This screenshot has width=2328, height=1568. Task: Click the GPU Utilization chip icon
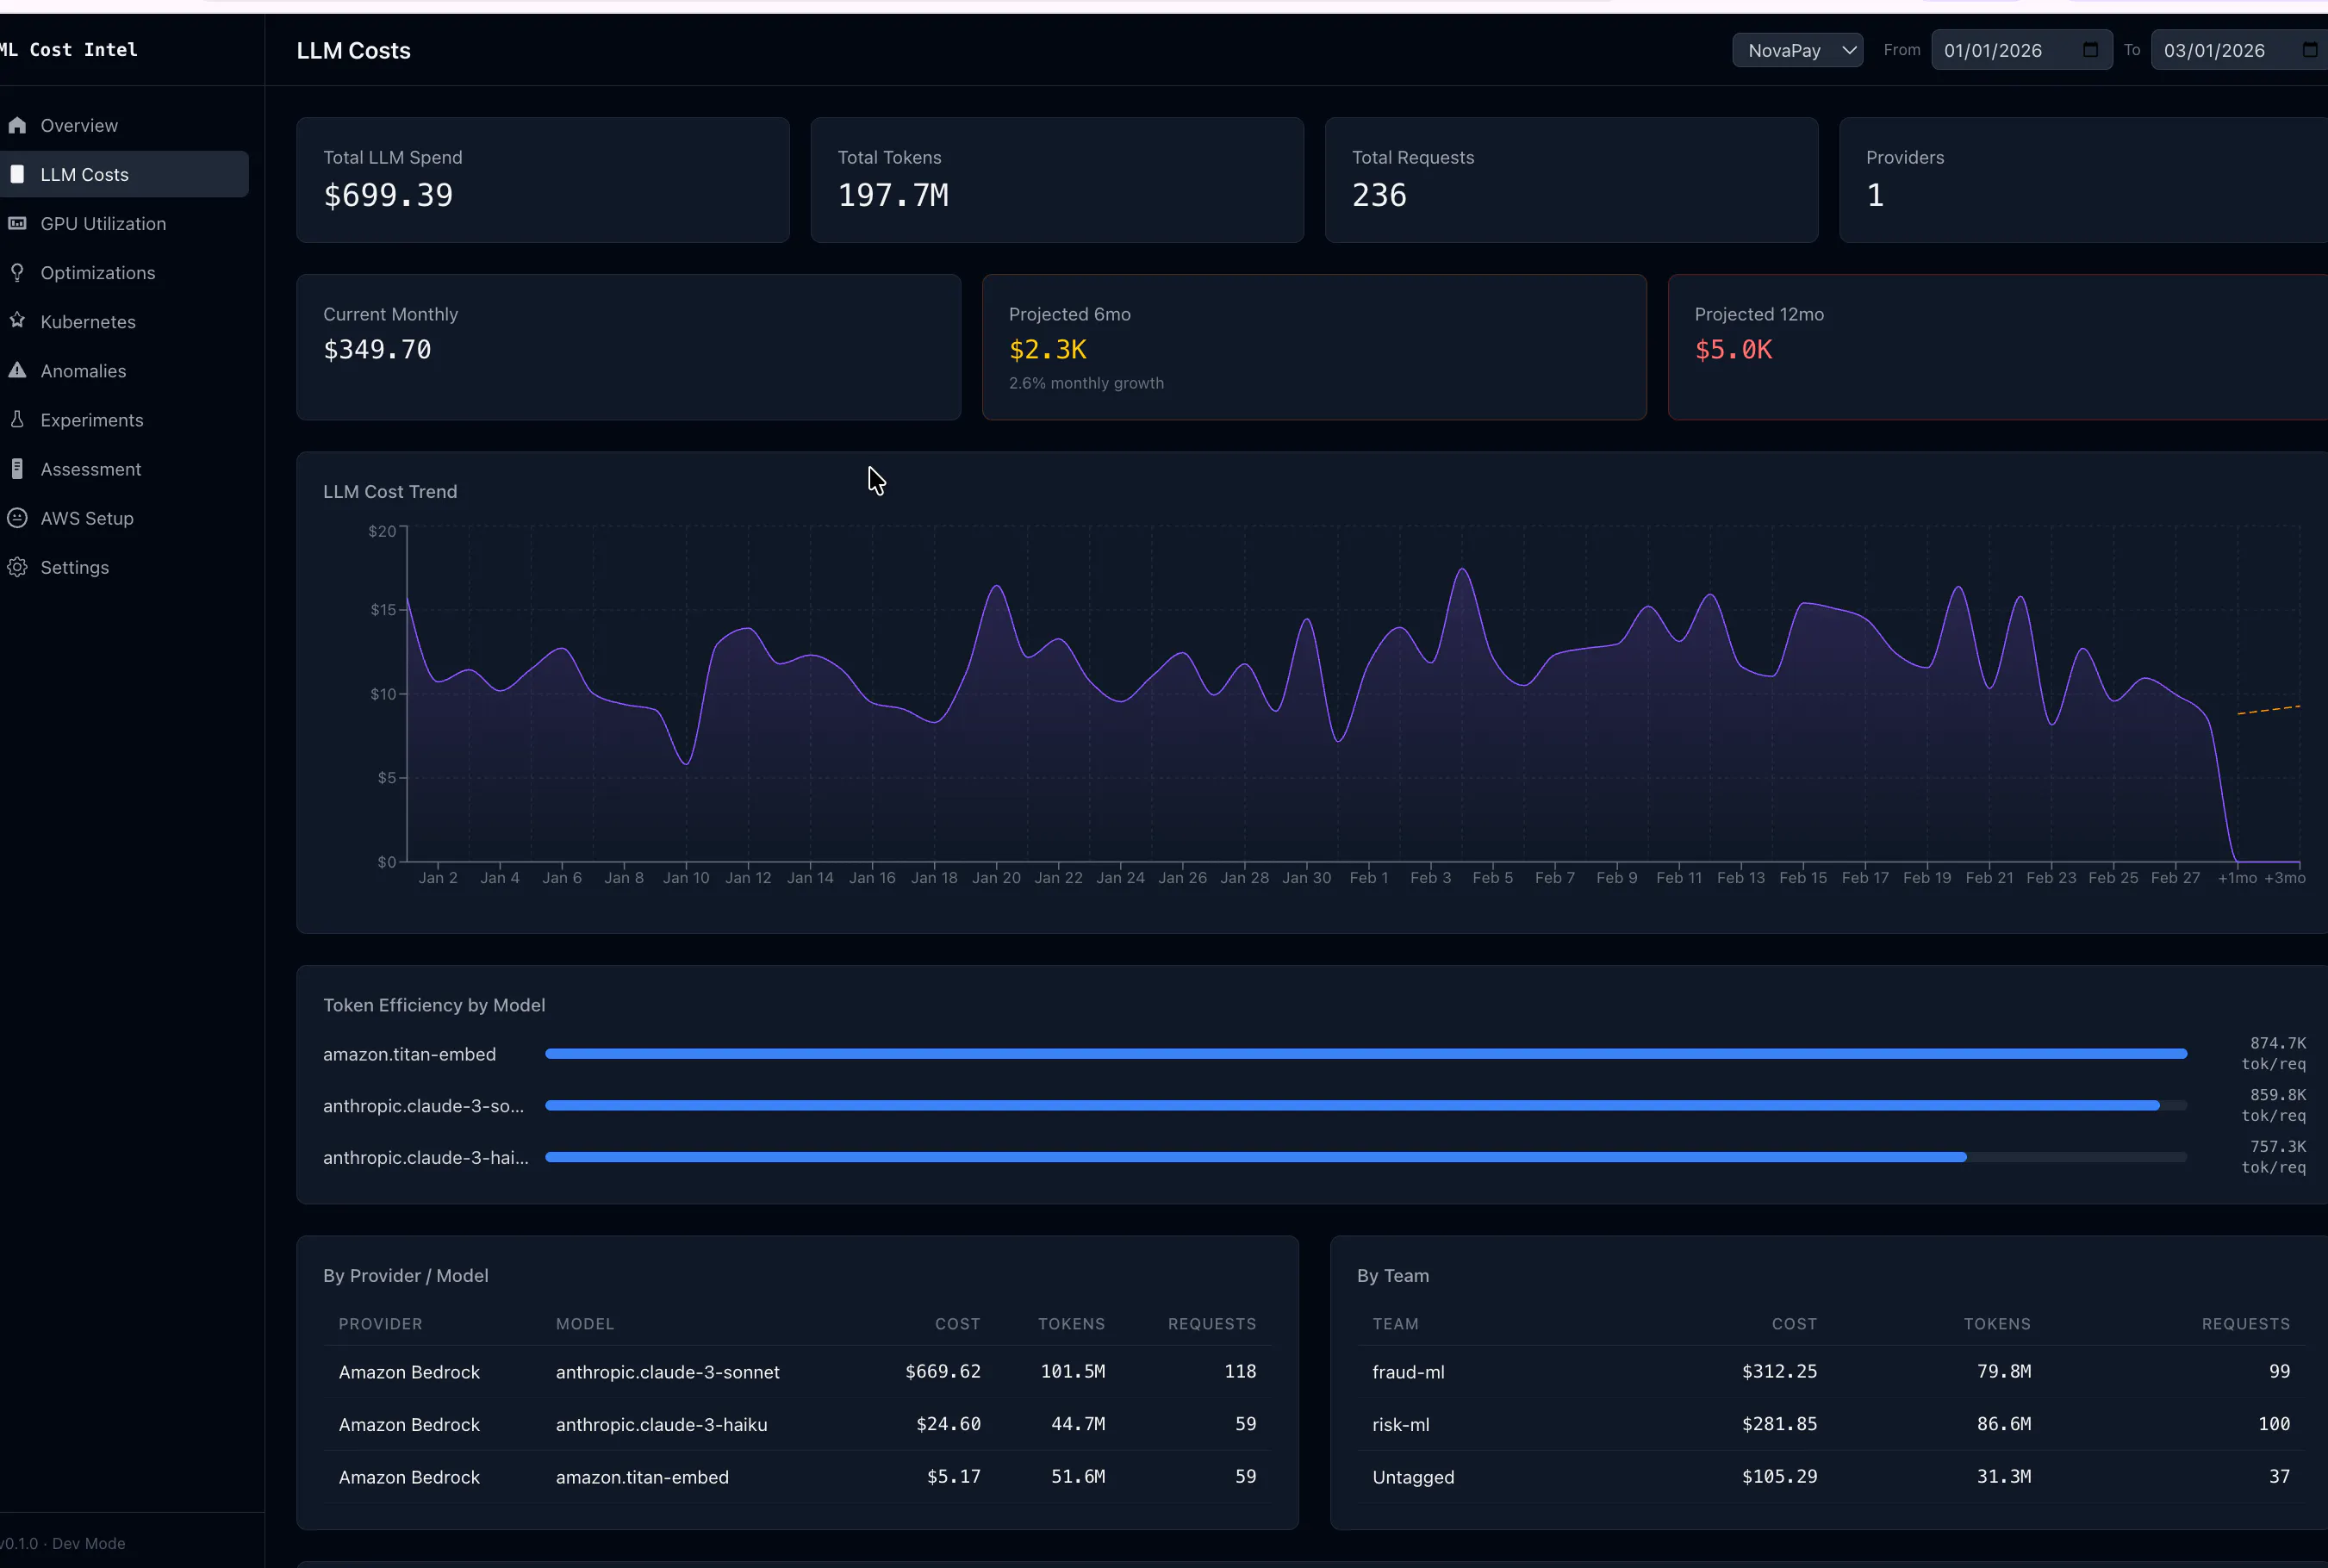click(x=17, y=223)
